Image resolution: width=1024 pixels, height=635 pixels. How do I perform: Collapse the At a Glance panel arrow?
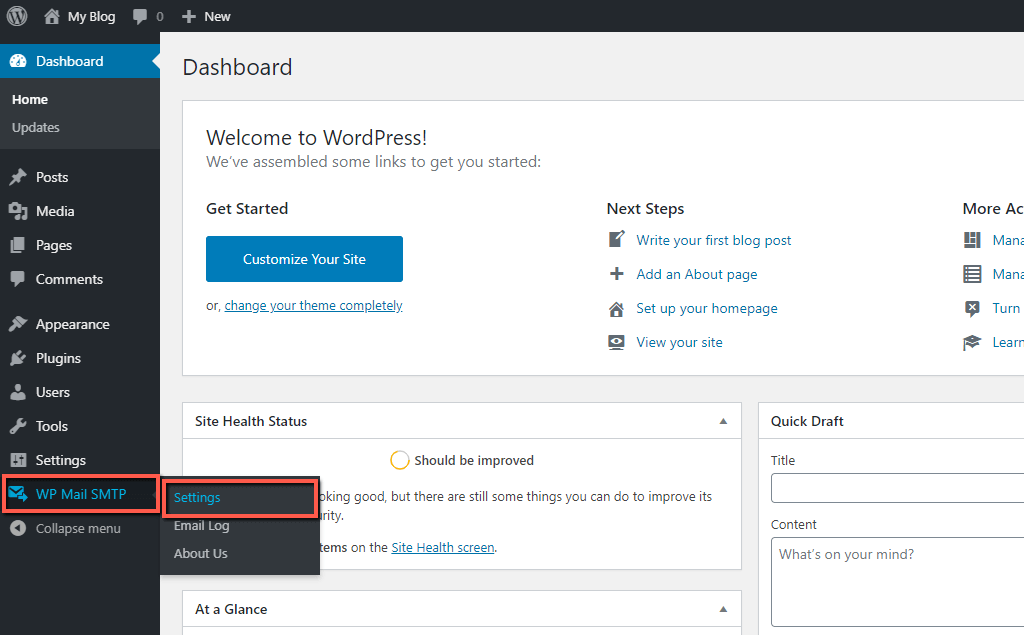723,610
